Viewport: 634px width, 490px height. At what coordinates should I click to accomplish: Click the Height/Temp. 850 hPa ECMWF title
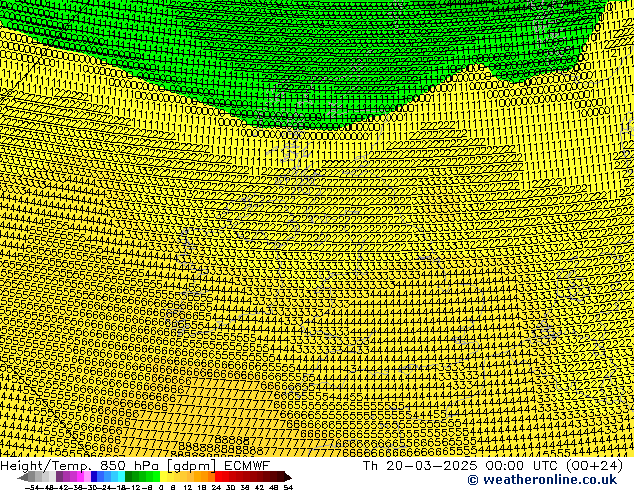[135, 465]
